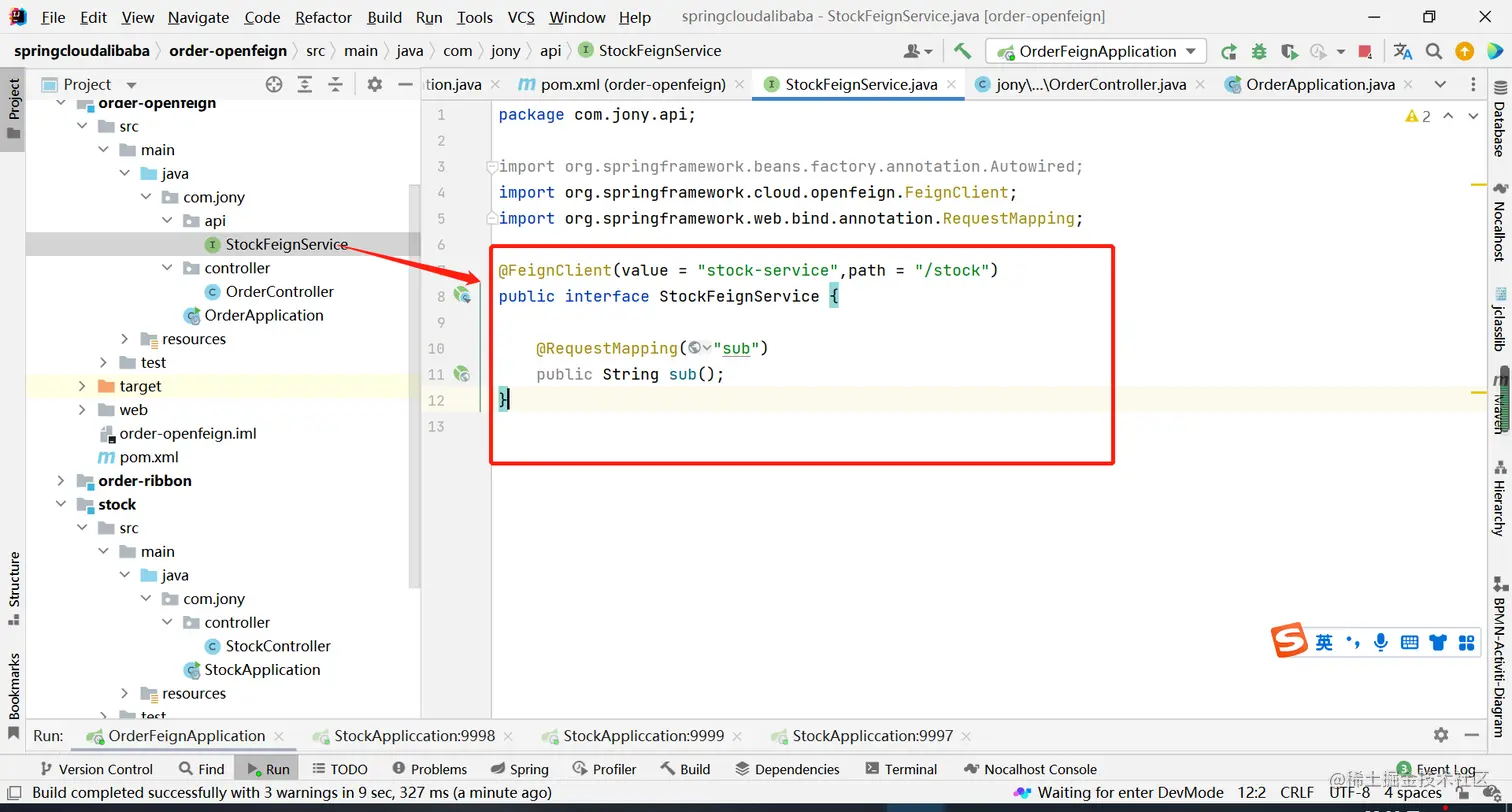The width and height of the screenshot is (1512, 812).
Task: Open the Maven tool window strip
Action: [1500, 400]
